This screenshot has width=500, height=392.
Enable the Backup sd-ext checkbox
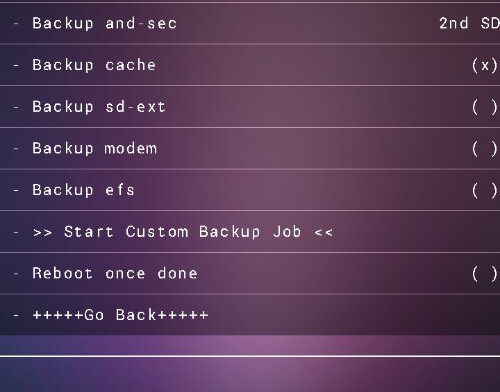[x=485, y=107]
